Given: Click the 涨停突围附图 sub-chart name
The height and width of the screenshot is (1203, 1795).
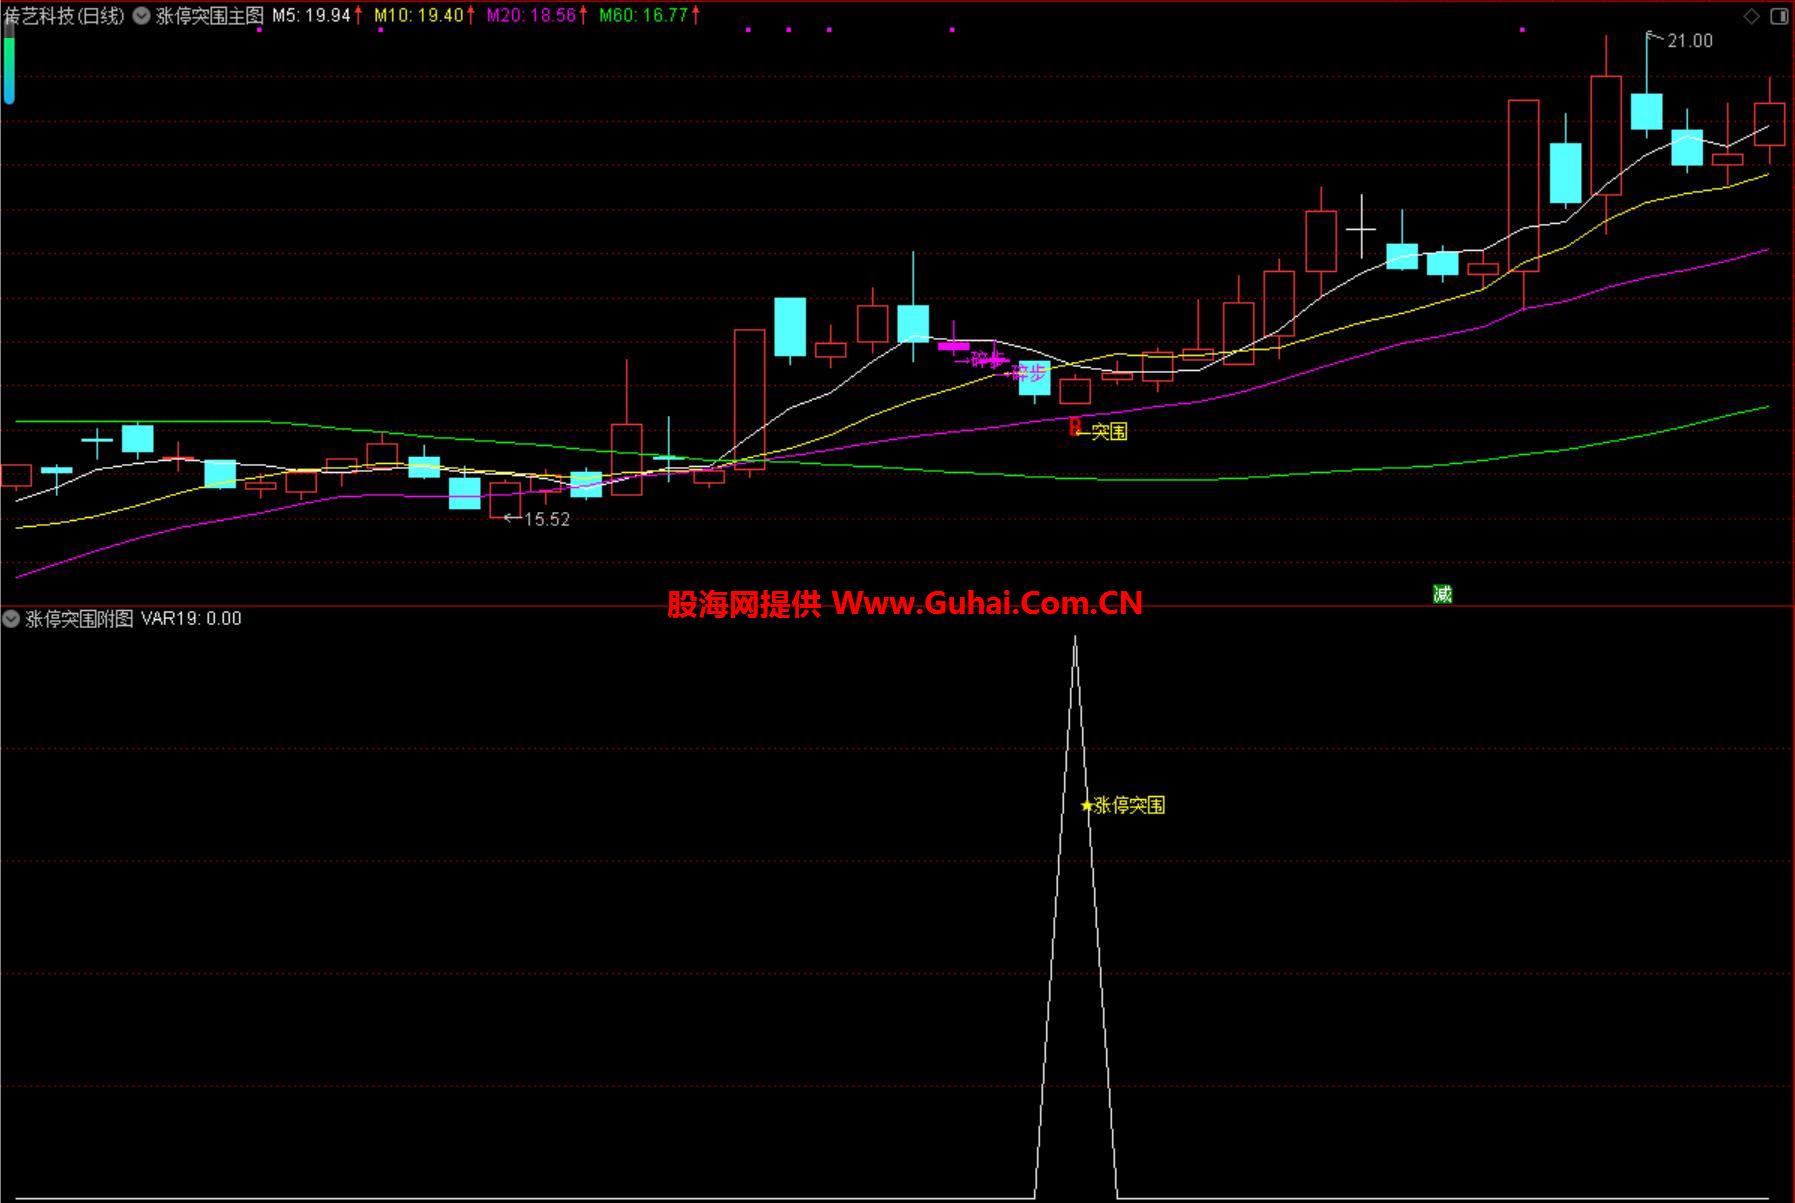Looking at the screenshot, I should pos(79,619).
